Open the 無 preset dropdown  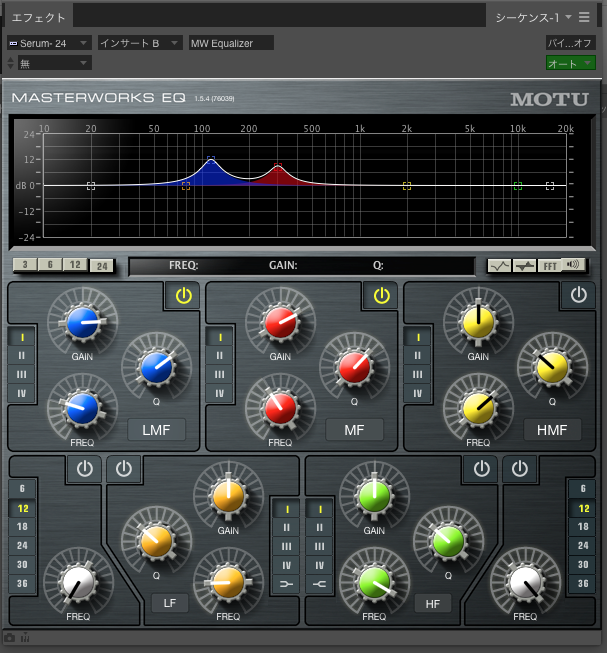click(55, 63)
